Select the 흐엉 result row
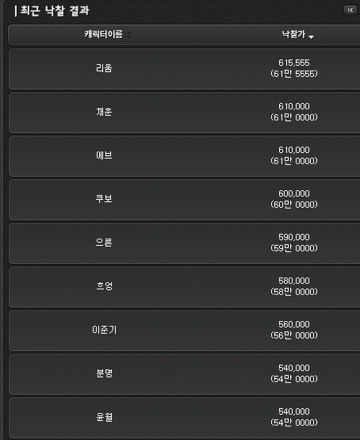 pos(184,287)
